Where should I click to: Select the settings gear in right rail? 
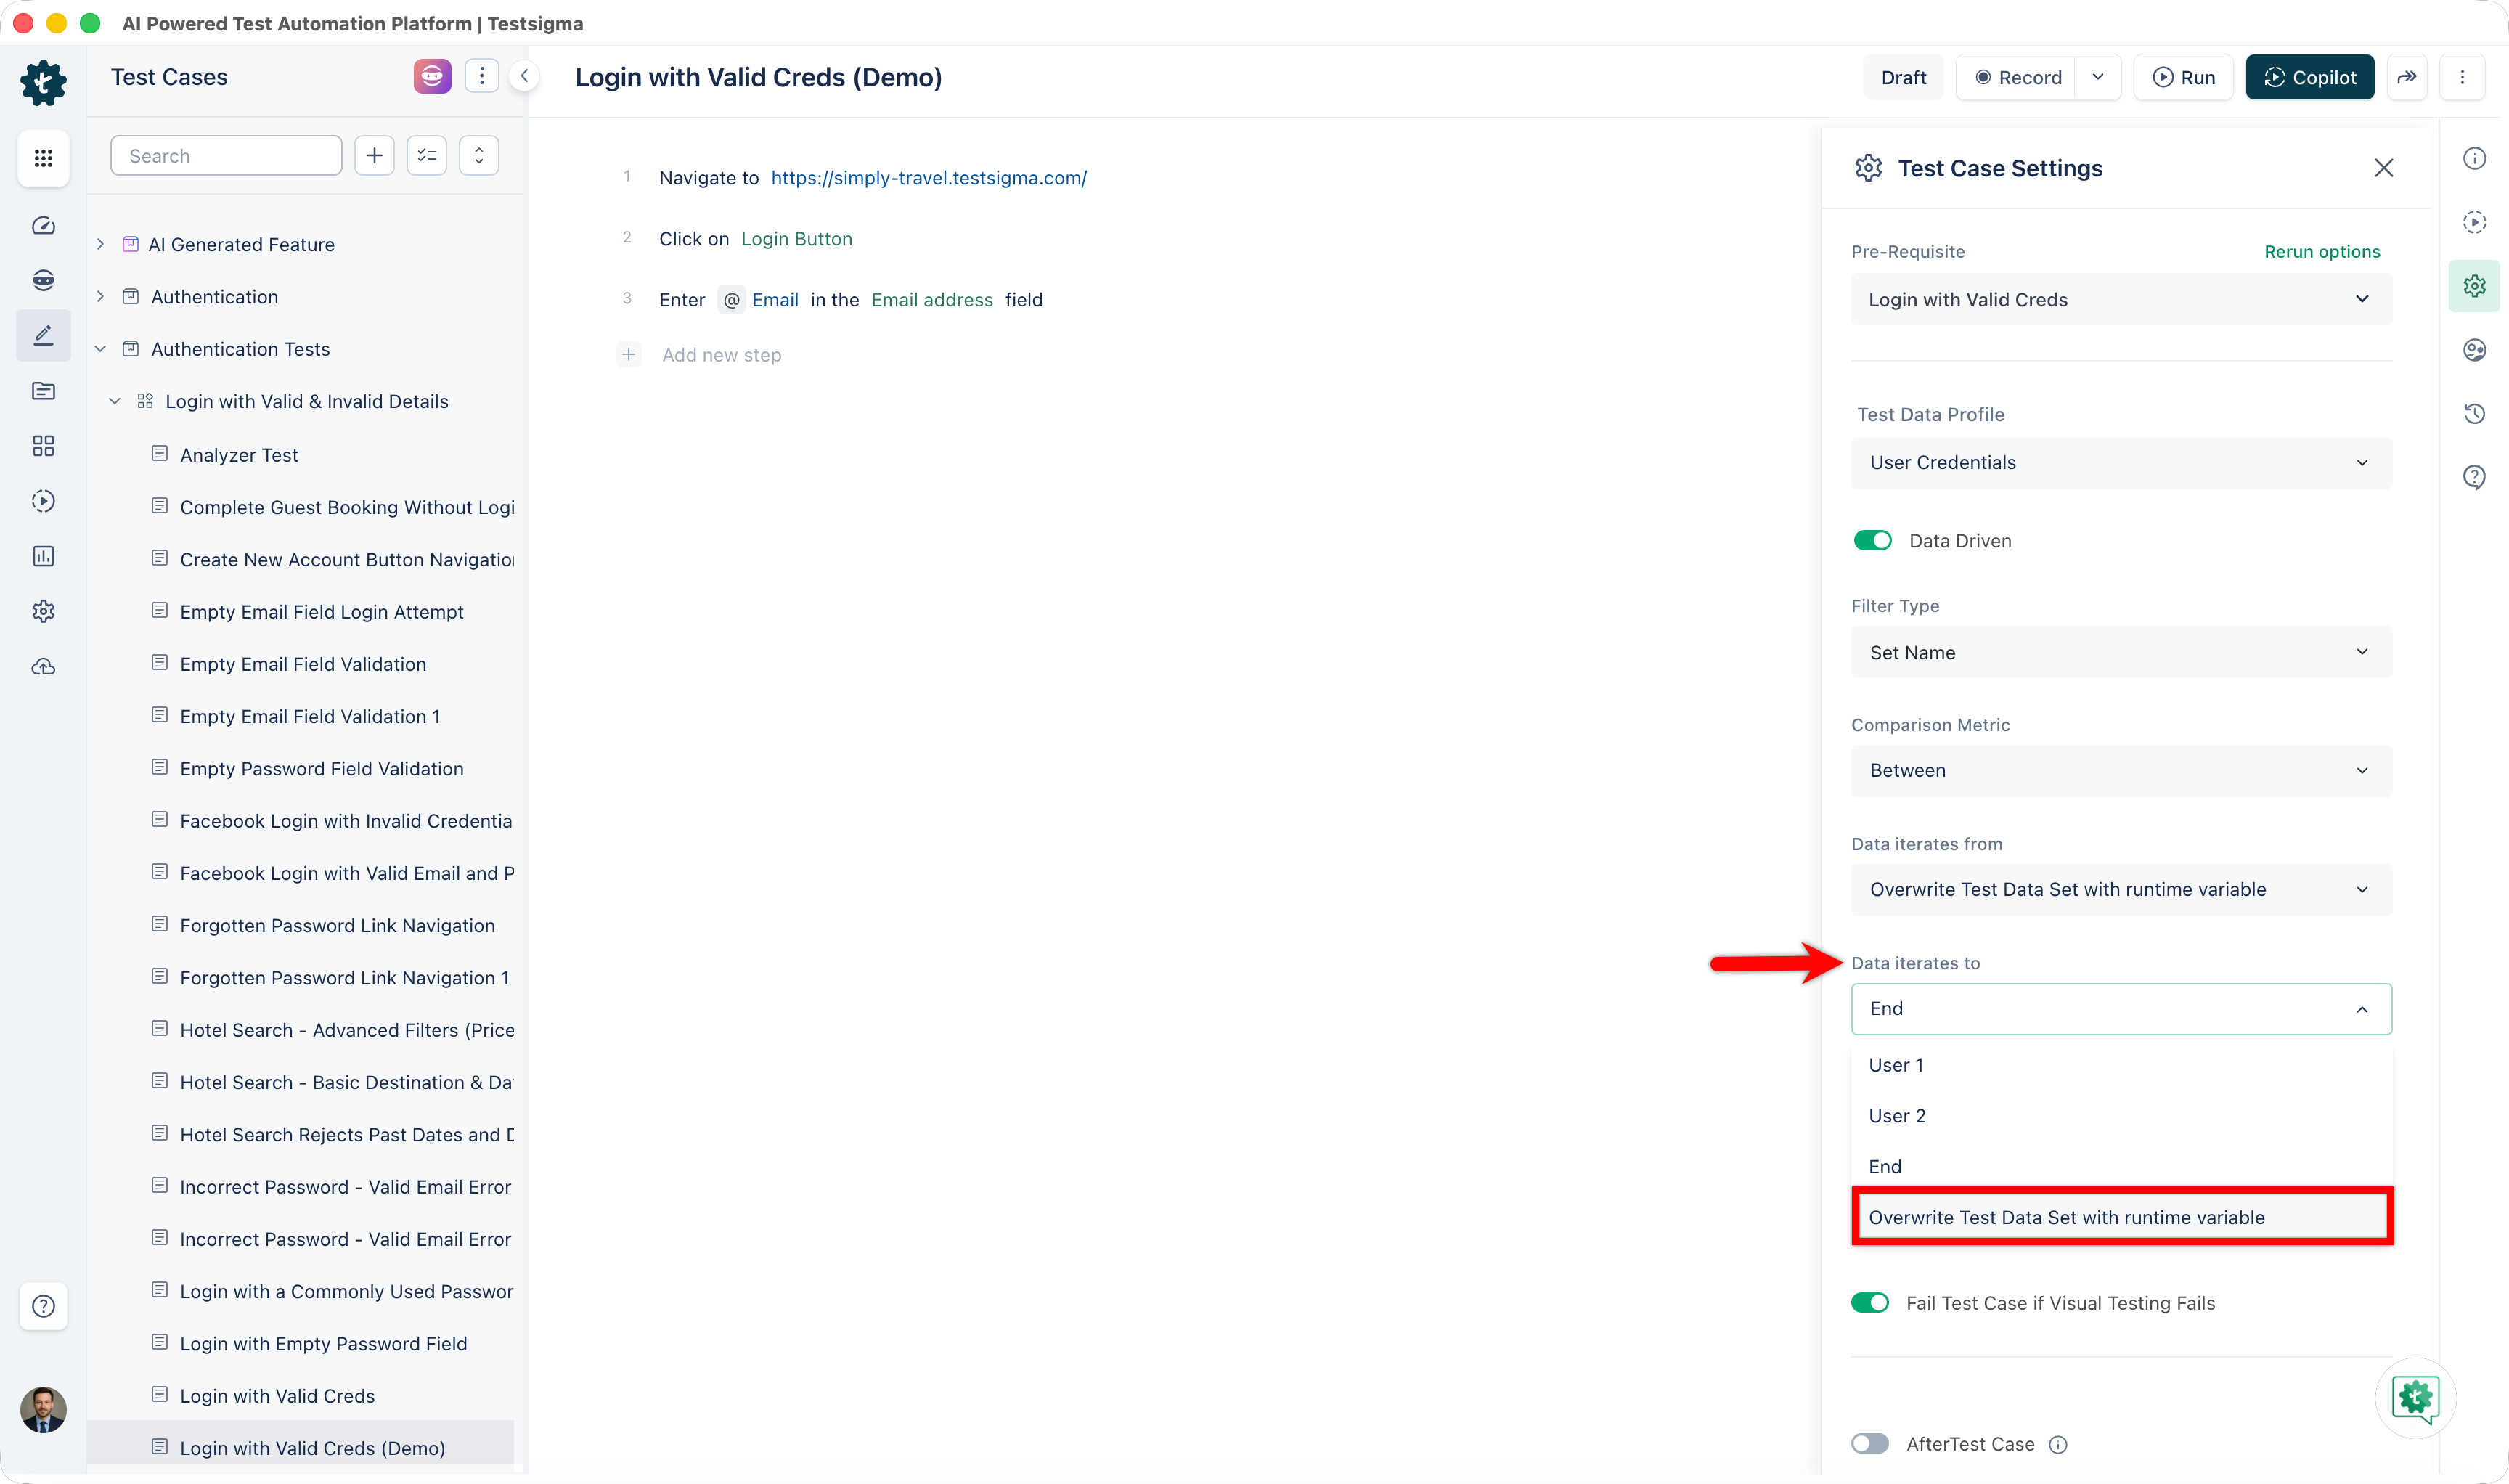(x=2475, y=286)
